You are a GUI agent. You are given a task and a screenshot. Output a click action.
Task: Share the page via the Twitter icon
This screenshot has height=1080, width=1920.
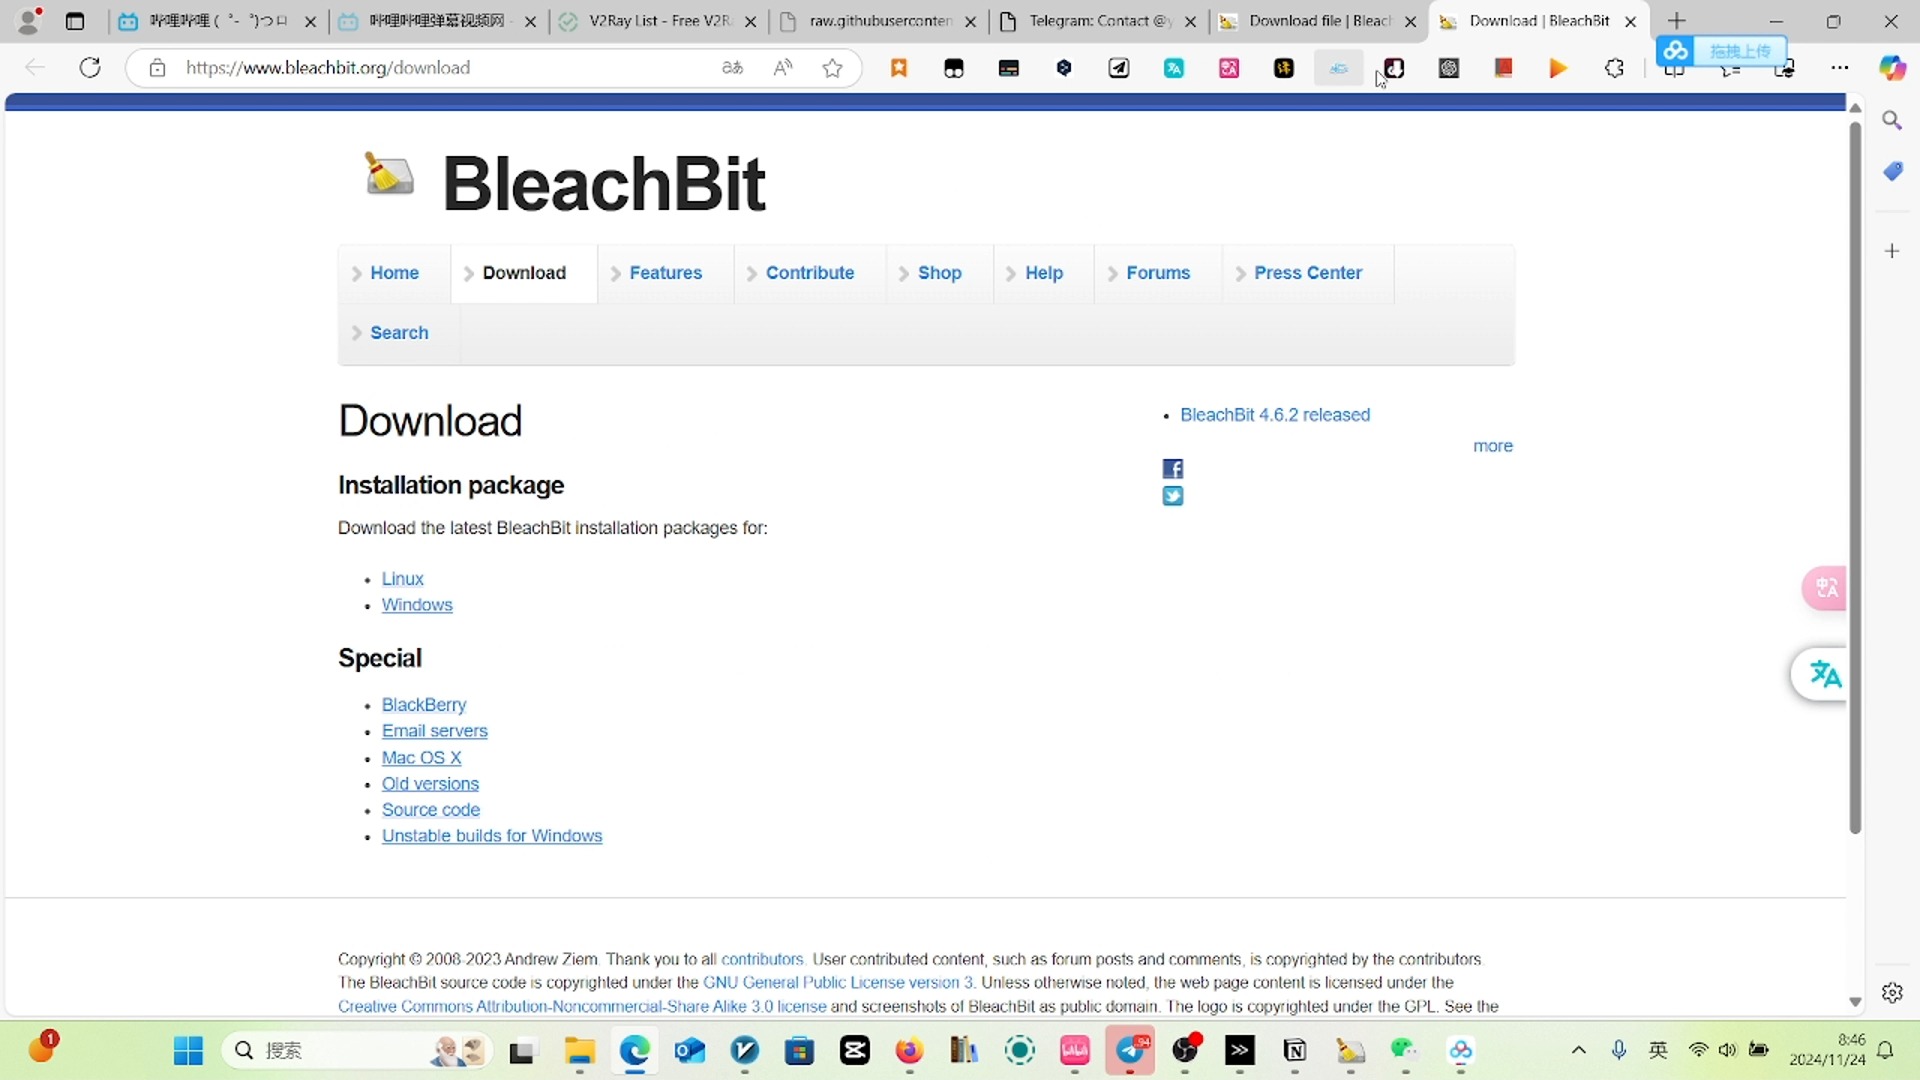(1173, 496)
